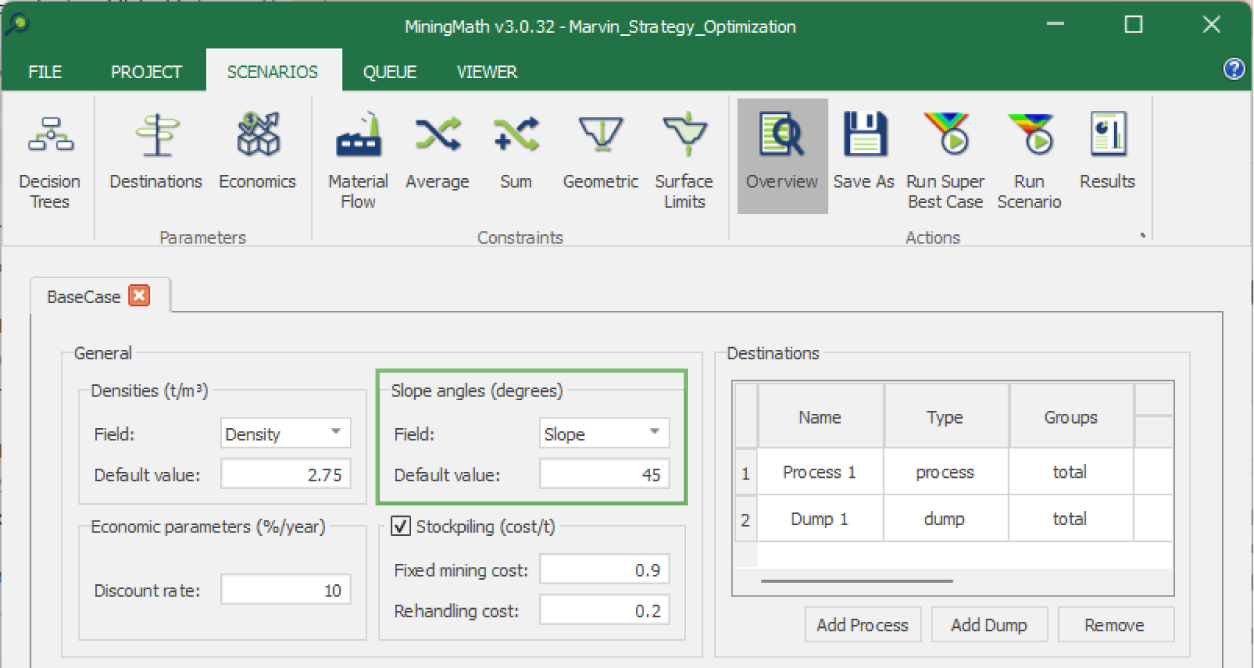Expand the Slope field dropdown
This screenshot has width=1254, height=668.
[x=654, y=433]
